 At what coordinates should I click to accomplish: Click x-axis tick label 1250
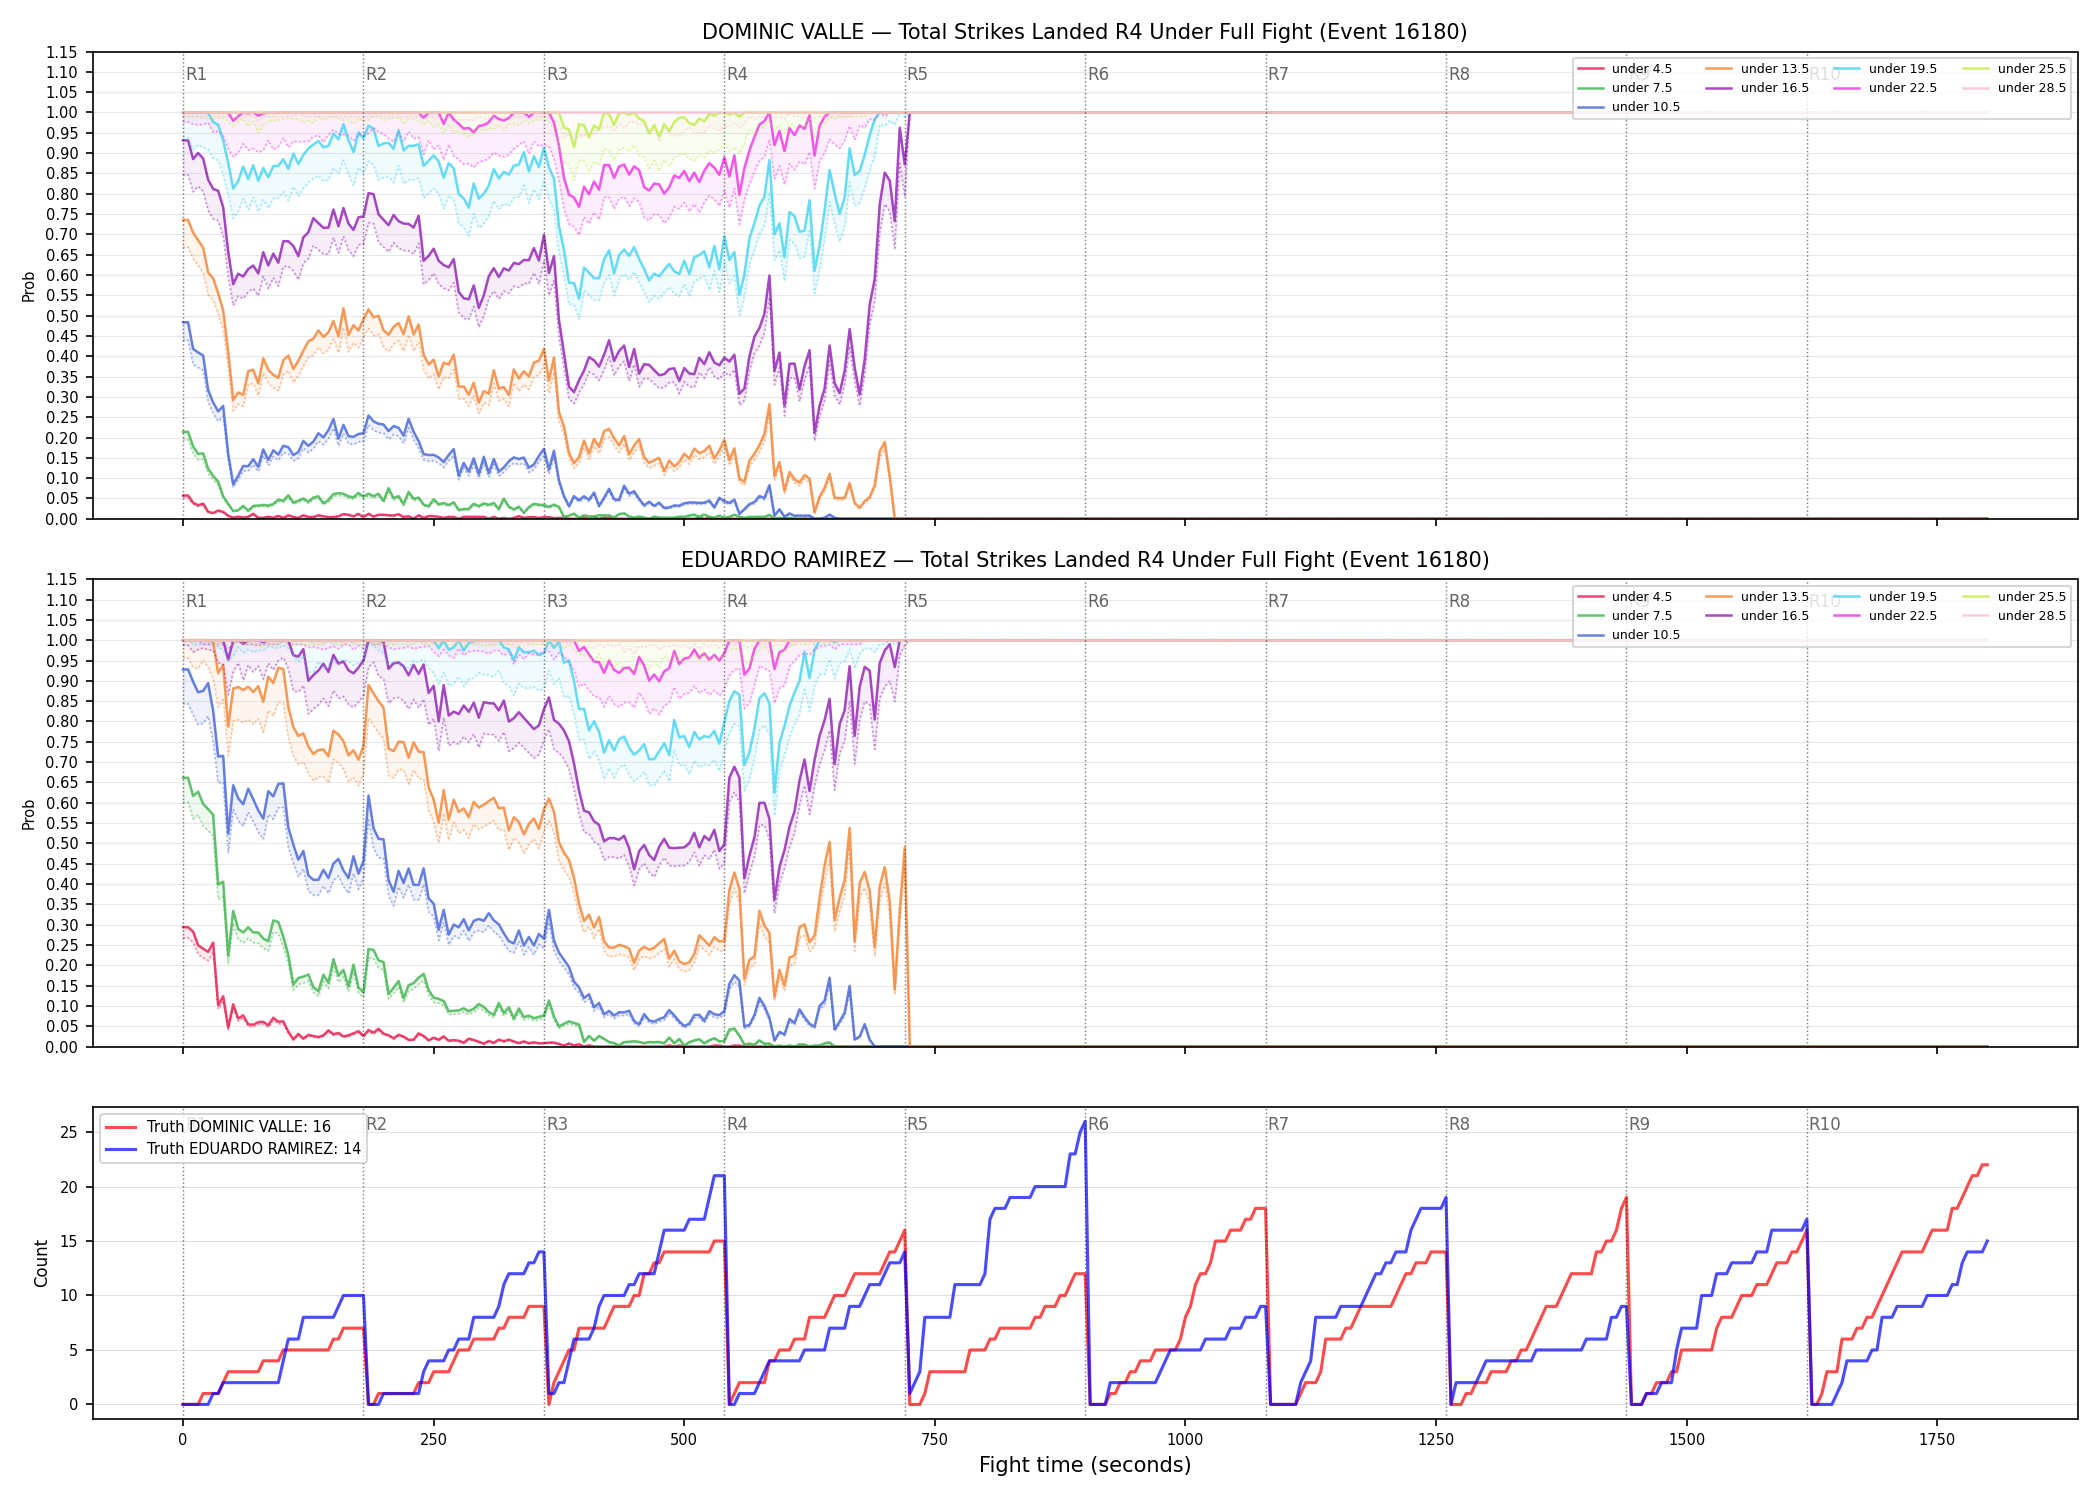[x=1436, y=1440]
